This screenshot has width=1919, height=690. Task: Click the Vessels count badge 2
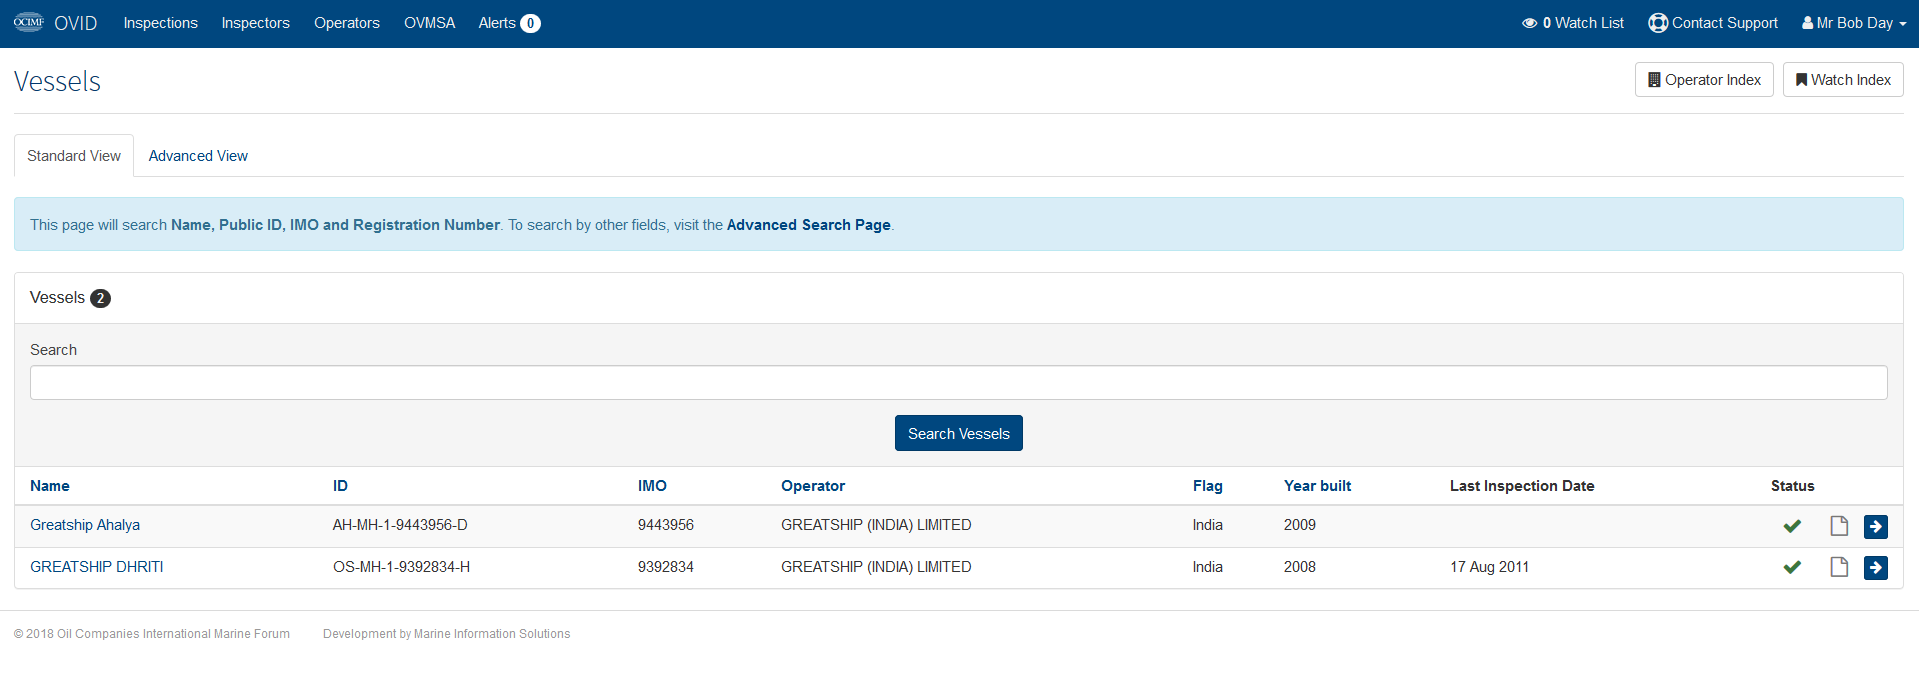coord(100,298)
